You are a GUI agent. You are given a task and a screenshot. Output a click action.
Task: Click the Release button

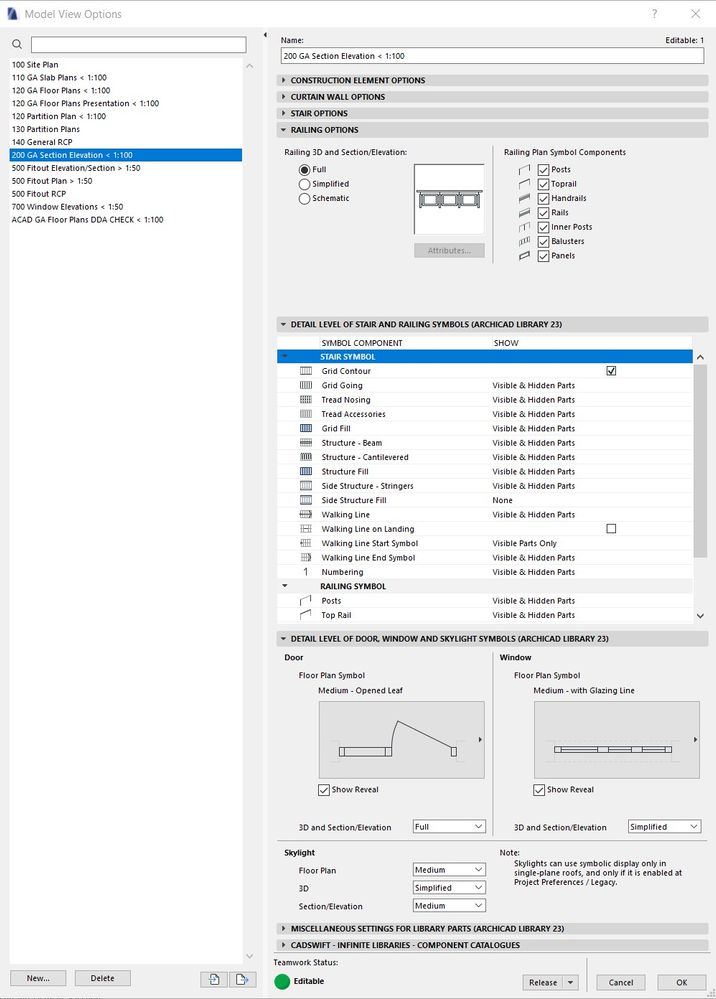click(543, 982)
